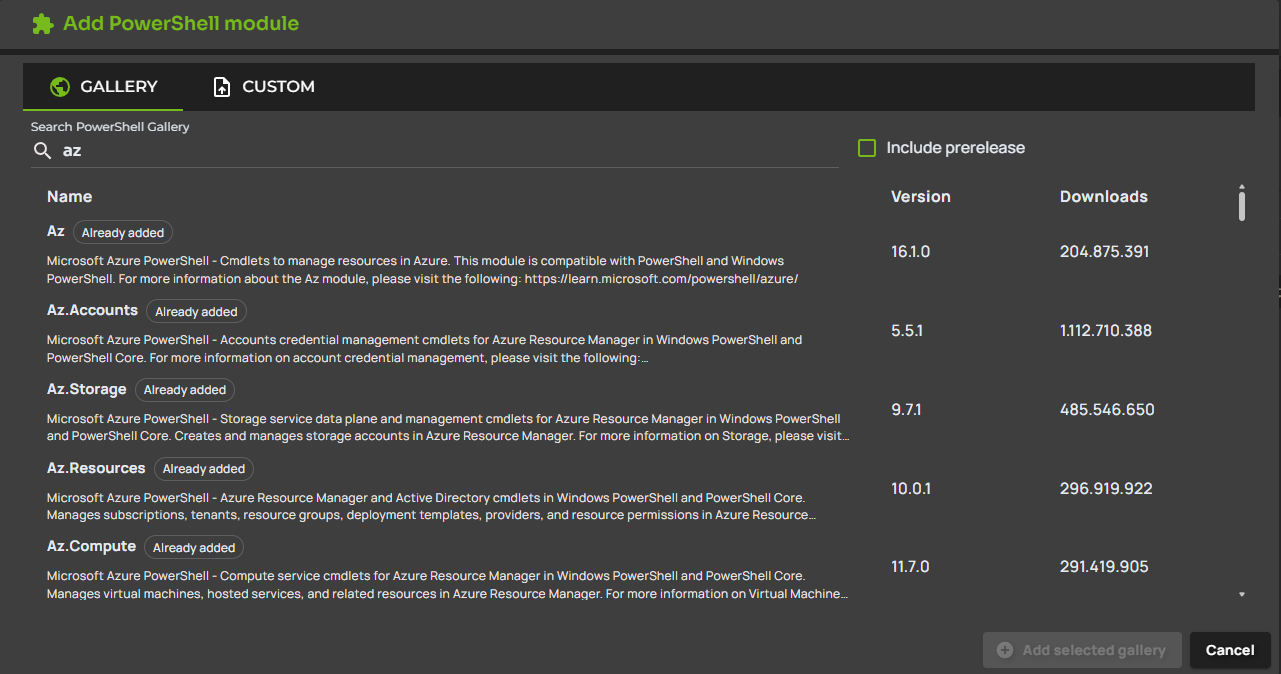
Task: Click the Search PowerShell Gallery input field
Action: click(x=435, y=151)
